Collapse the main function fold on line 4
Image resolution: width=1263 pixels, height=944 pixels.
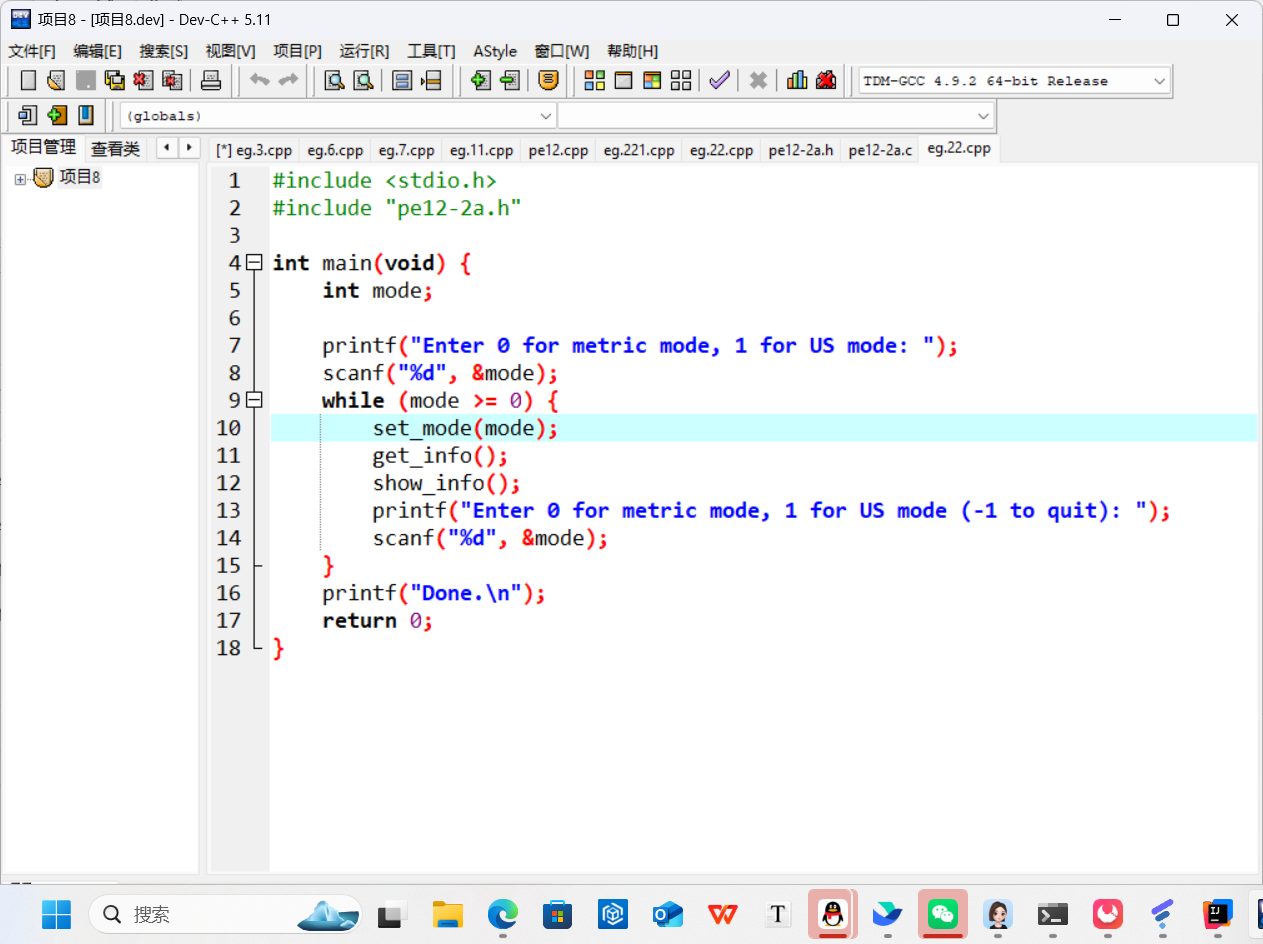click(x=254, y=262)
